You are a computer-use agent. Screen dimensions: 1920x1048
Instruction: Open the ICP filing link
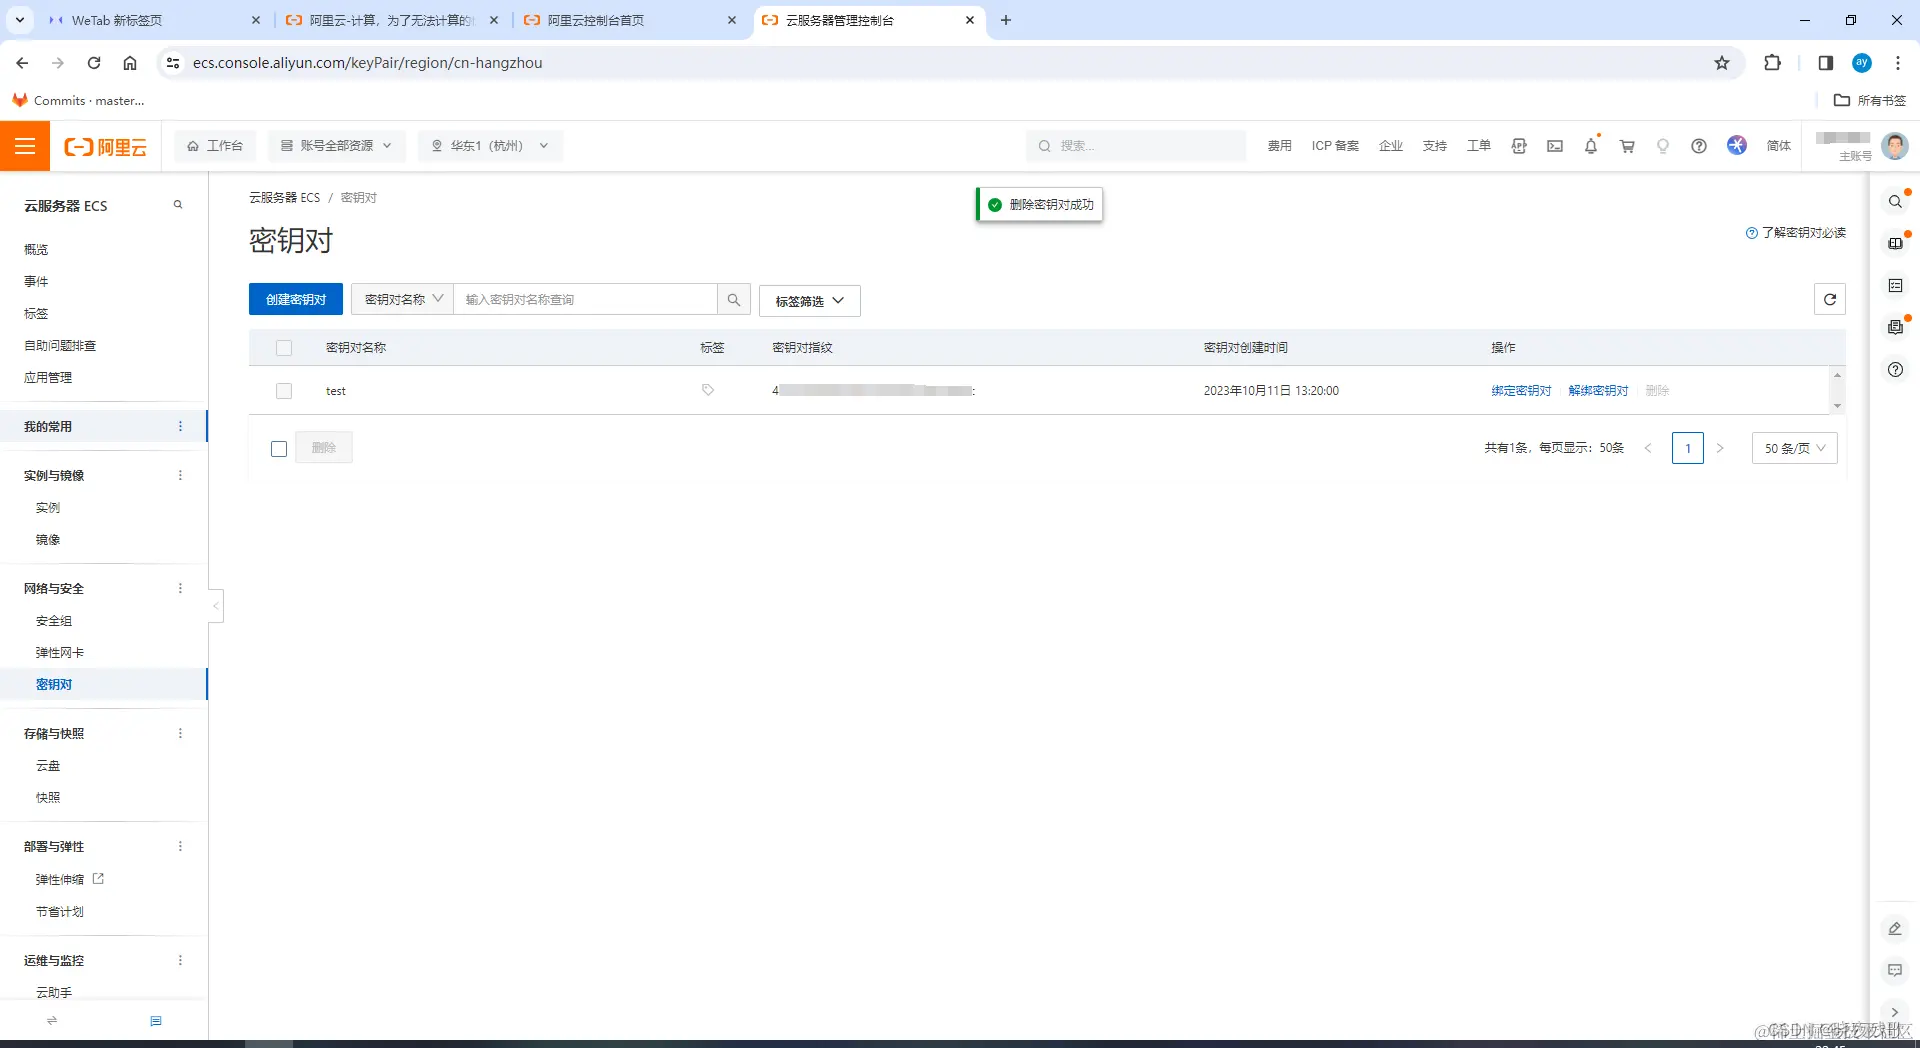click(1335, 146)
